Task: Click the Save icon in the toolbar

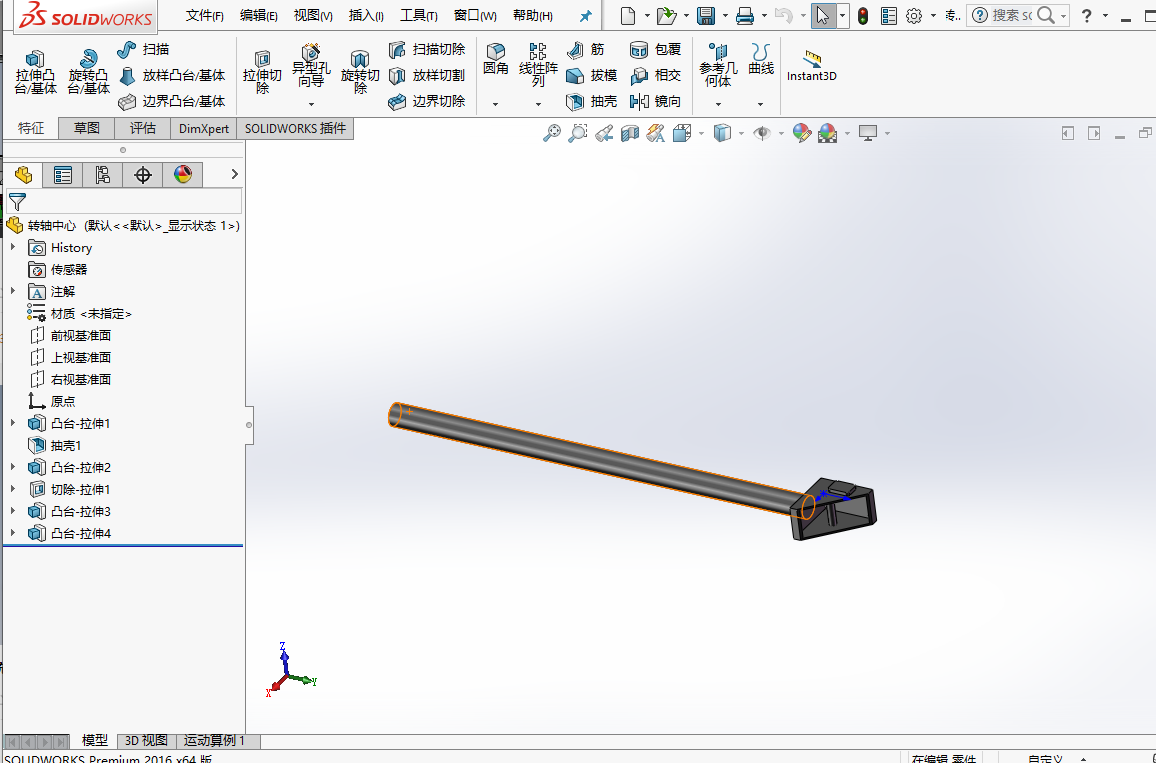Action: pyautogui.click(x=706, y=15)
